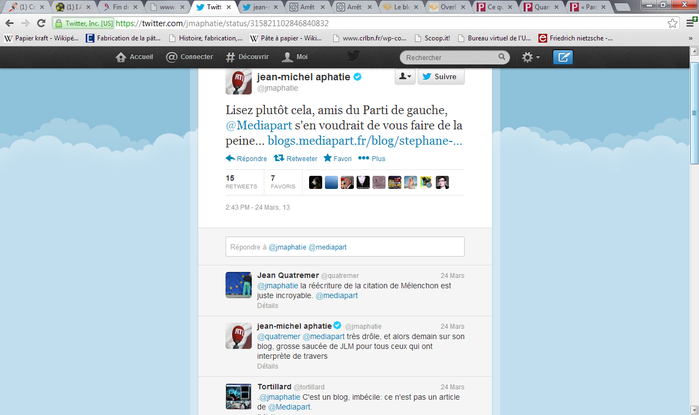This screenshot has height=415, width=699.
Task: Click the search magnifier icon
Action: pos(502,57)
